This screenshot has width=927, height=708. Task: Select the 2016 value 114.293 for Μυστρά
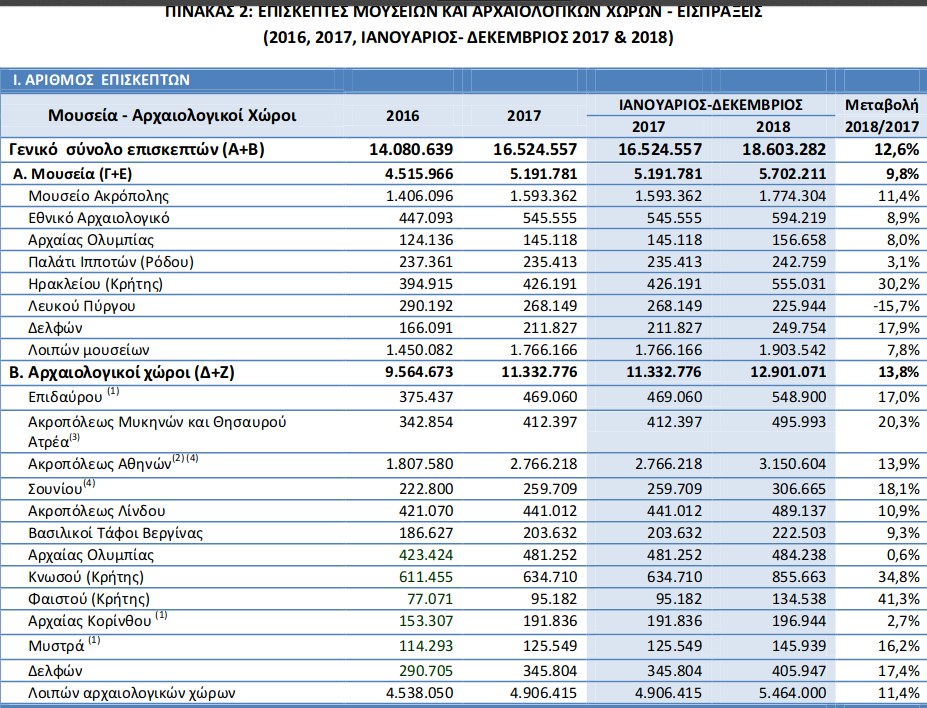click(x=423, y=643)
